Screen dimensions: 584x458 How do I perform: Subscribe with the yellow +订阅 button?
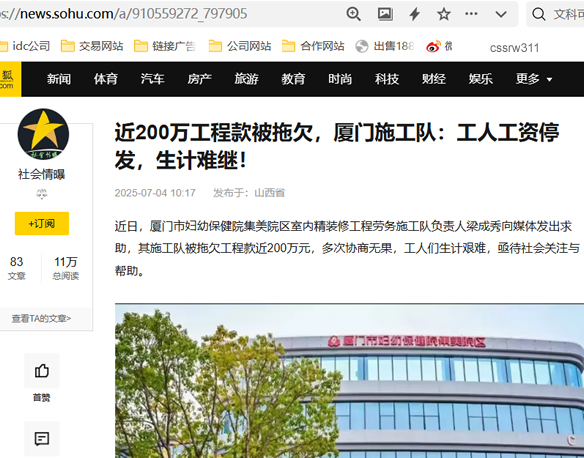tap(42, 223)
